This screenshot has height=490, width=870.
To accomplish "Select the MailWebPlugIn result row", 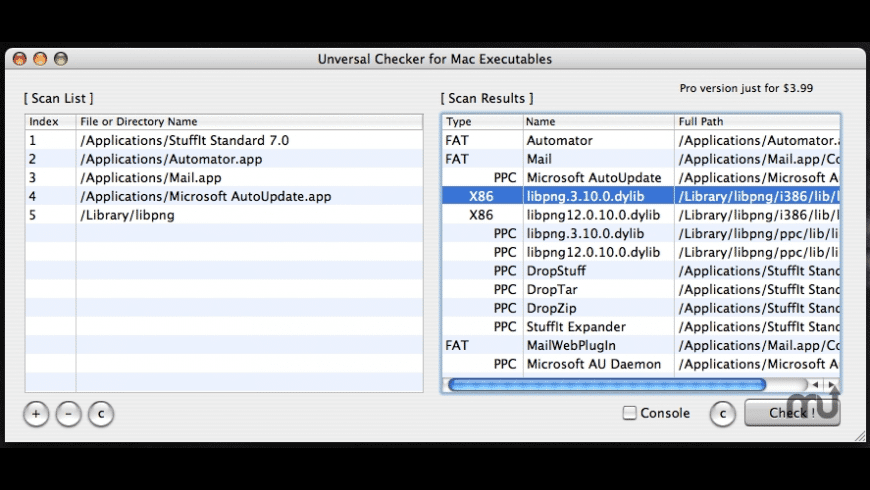I will click(641, 345).
